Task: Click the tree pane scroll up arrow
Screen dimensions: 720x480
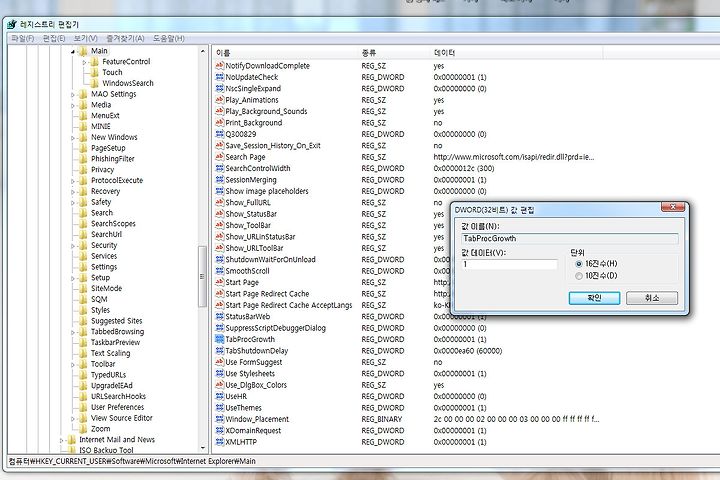Action: click(x=202, y=51)
